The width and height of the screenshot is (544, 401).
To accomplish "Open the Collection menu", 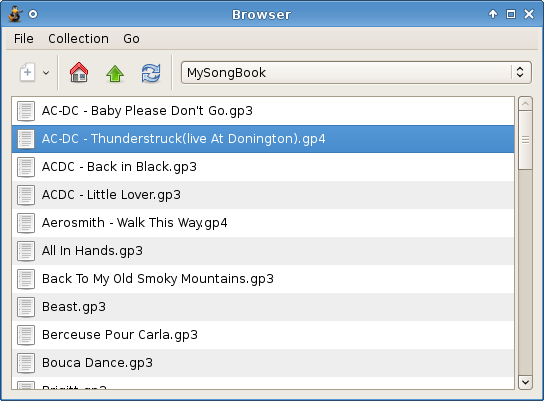I will tap(78, 39).
